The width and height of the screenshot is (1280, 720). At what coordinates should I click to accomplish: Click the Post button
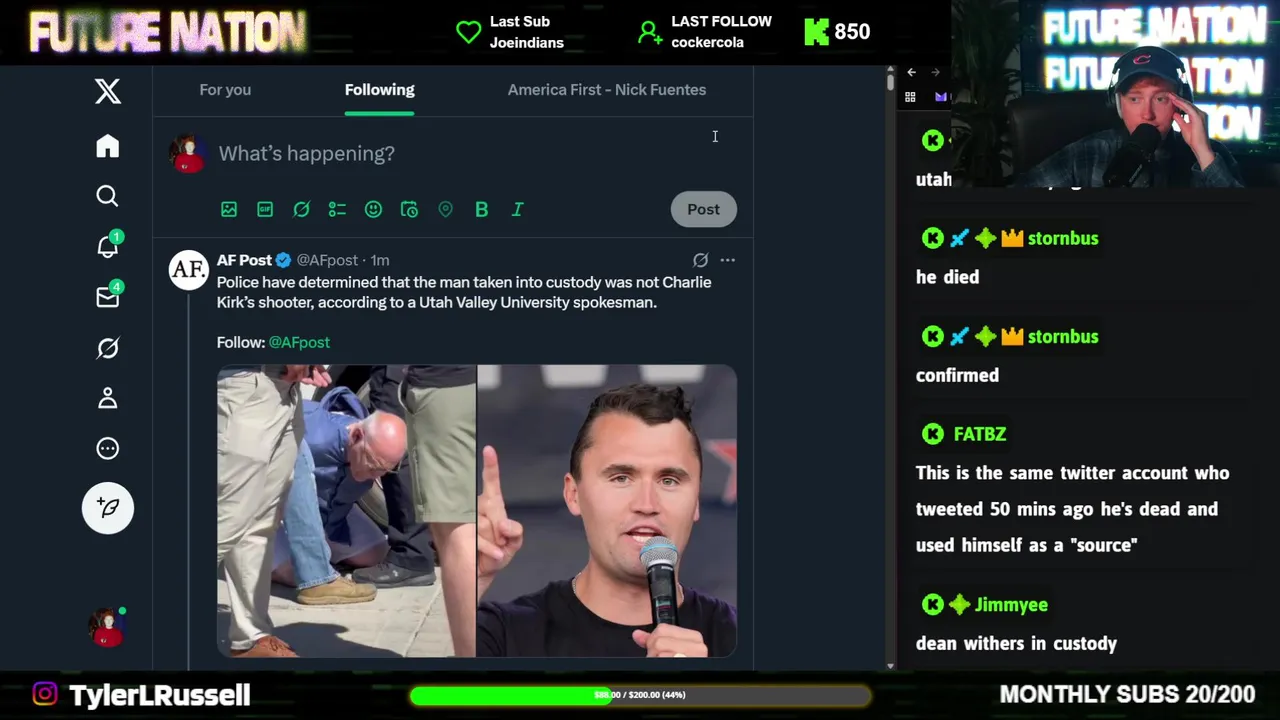point(703,209)
